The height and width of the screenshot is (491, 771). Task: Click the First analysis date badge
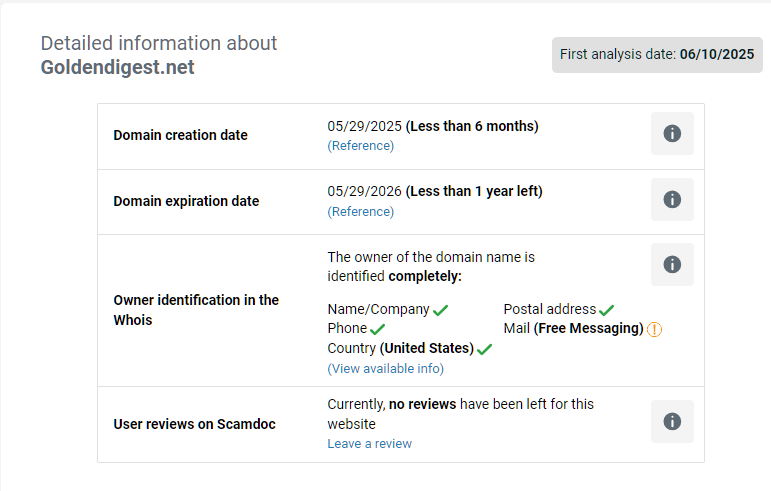pos(657,55)
